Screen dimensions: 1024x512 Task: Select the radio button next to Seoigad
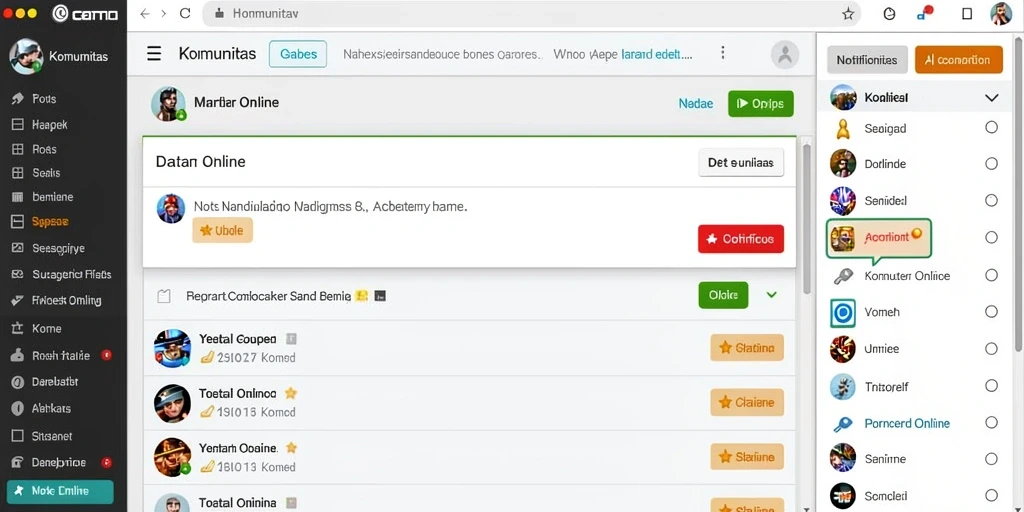991,127
